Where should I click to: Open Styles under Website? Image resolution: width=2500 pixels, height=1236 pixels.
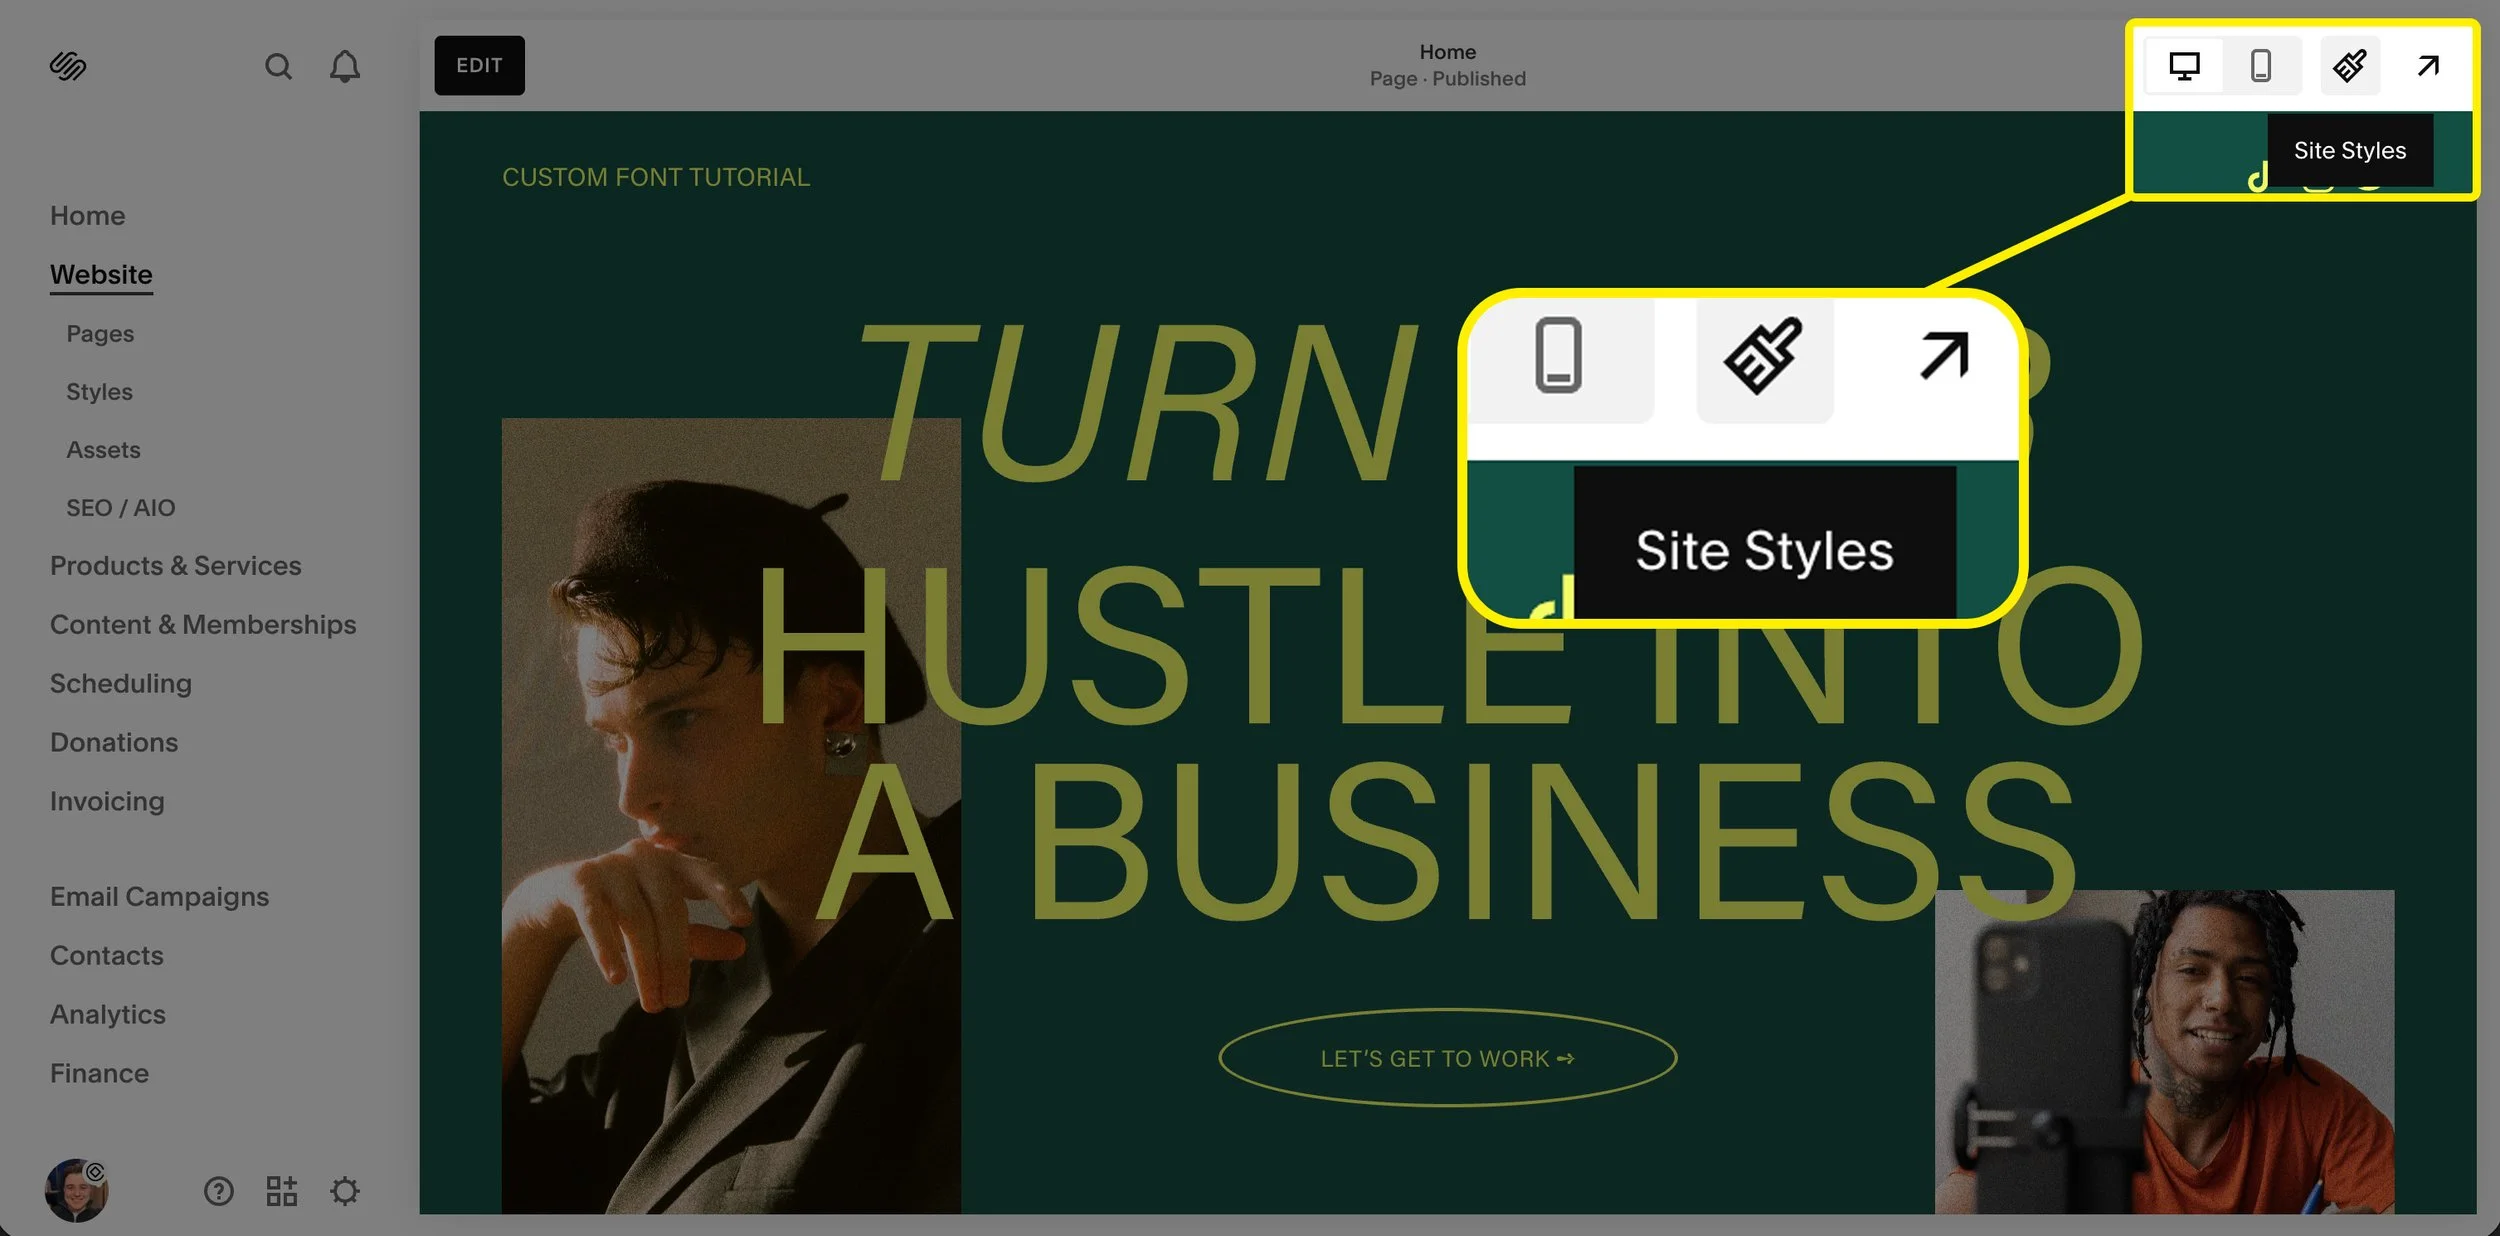99,392
